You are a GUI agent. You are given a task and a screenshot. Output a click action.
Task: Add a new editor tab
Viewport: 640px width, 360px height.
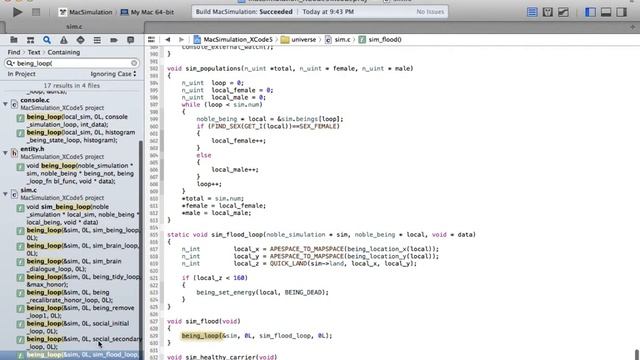[x=632, y=27]
